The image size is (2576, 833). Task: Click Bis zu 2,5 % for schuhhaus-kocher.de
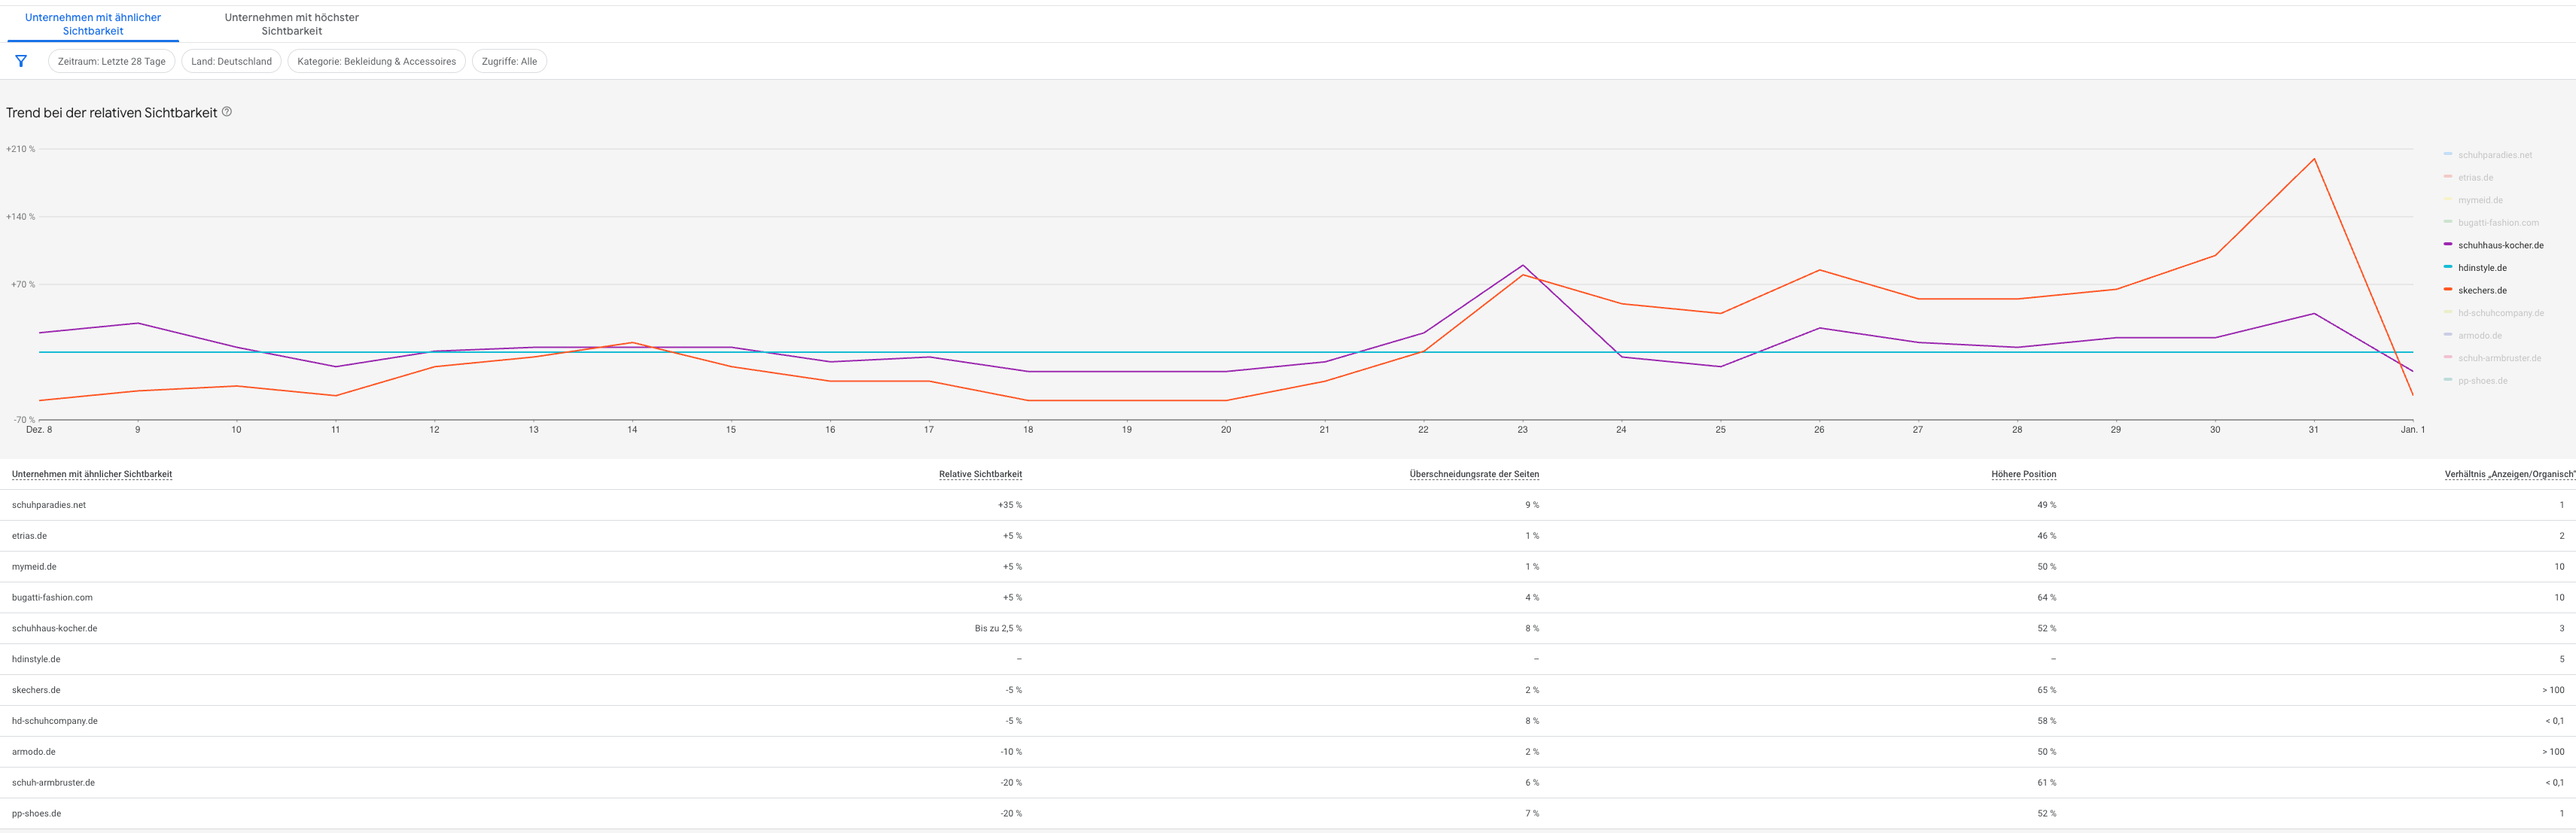[998, 629]
